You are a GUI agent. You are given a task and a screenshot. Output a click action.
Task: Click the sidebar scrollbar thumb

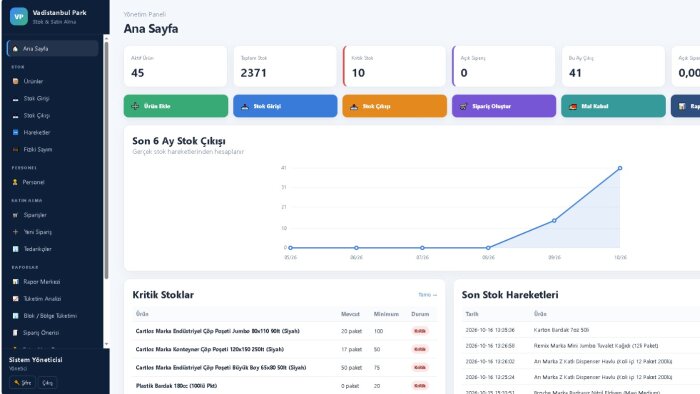tap(106, 161)
